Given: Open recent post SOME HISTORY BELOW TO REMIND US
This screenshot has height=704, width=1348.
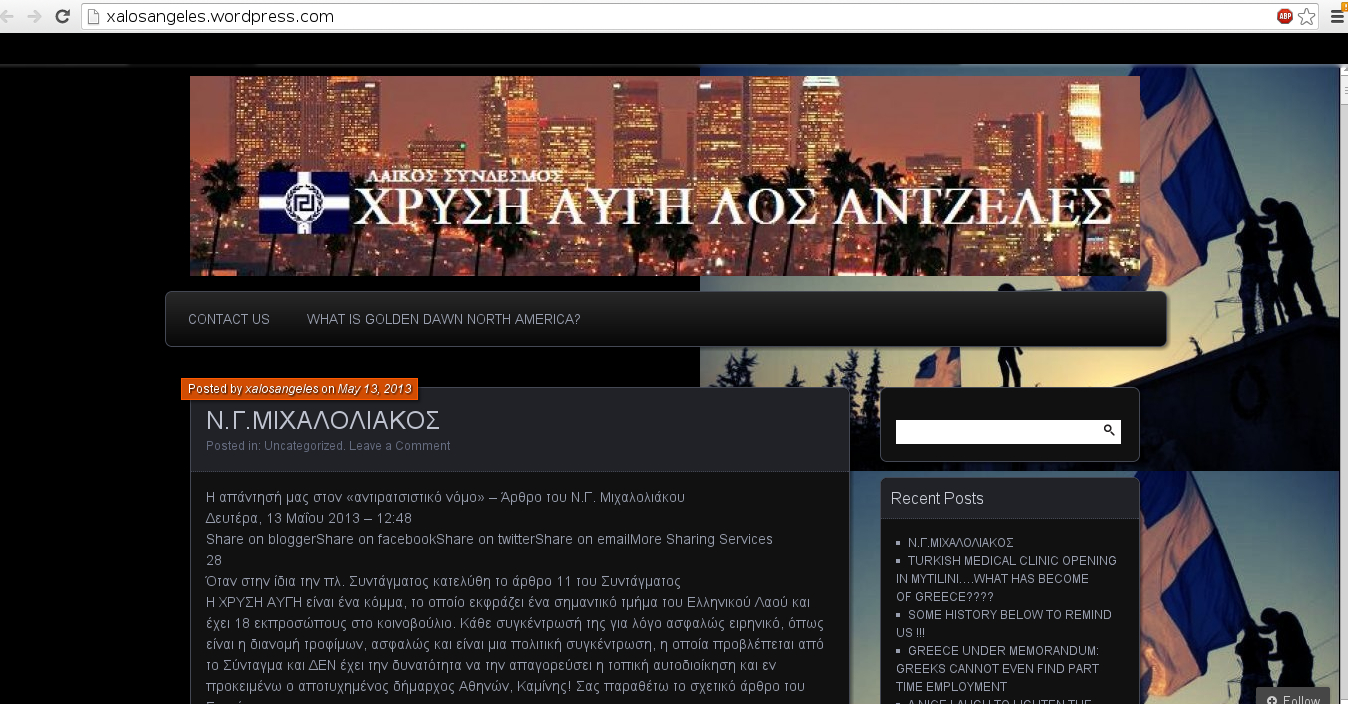Looking at the screenshot, I should (x=1003, y=624).
